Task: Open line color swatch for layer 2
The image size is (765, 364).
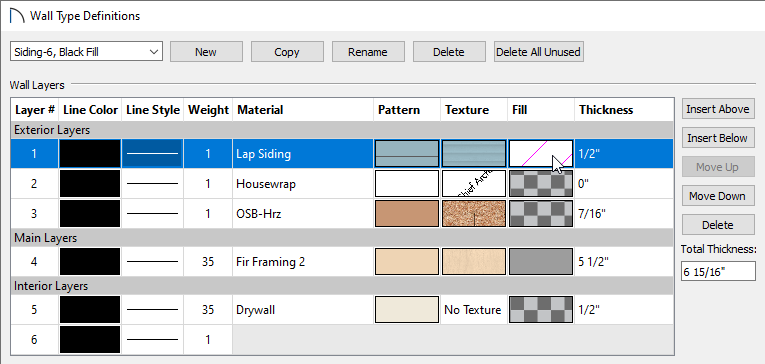Action: click(x=90, y=184)
